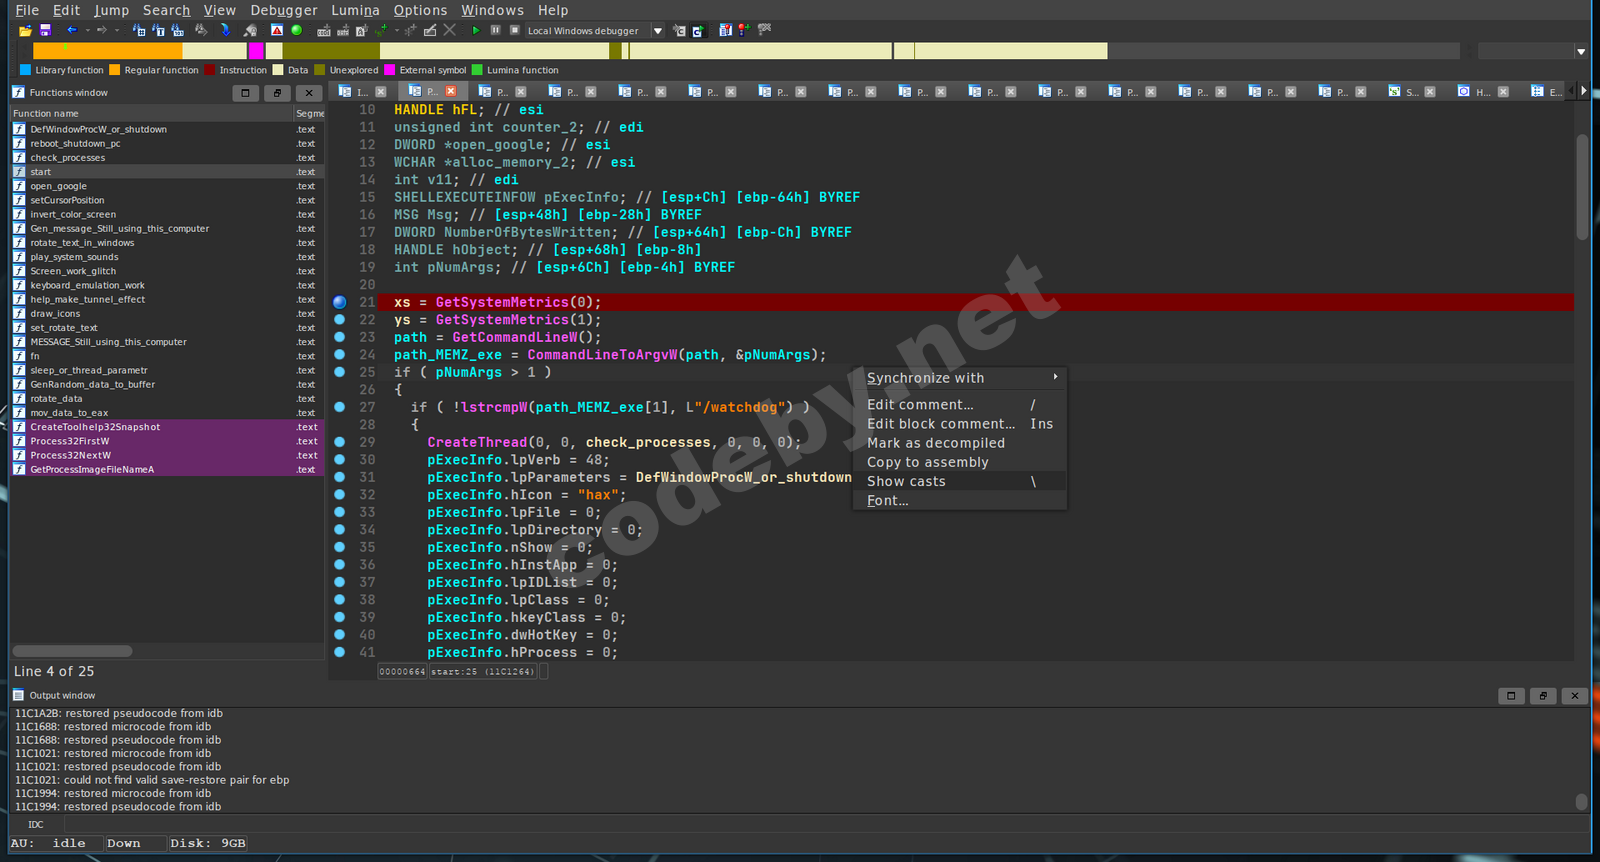Choose Show casts from the context menu
The image size is (1600, 862).
pos(960,482)
